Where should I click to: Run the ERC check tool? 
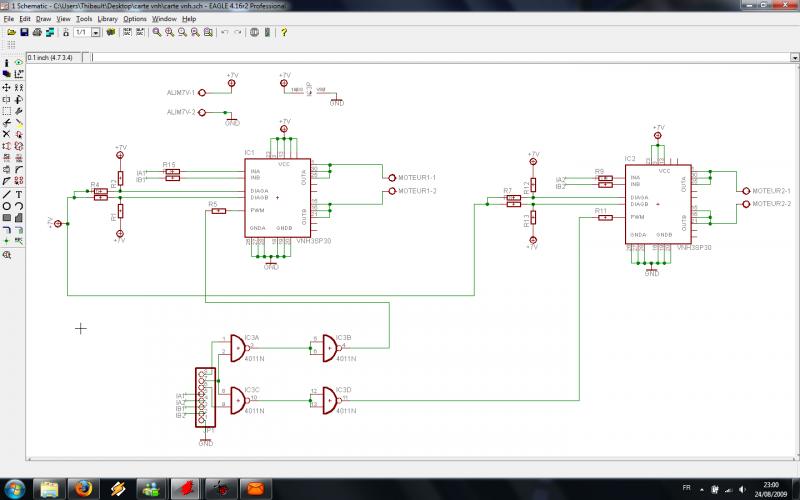point(7,255)
